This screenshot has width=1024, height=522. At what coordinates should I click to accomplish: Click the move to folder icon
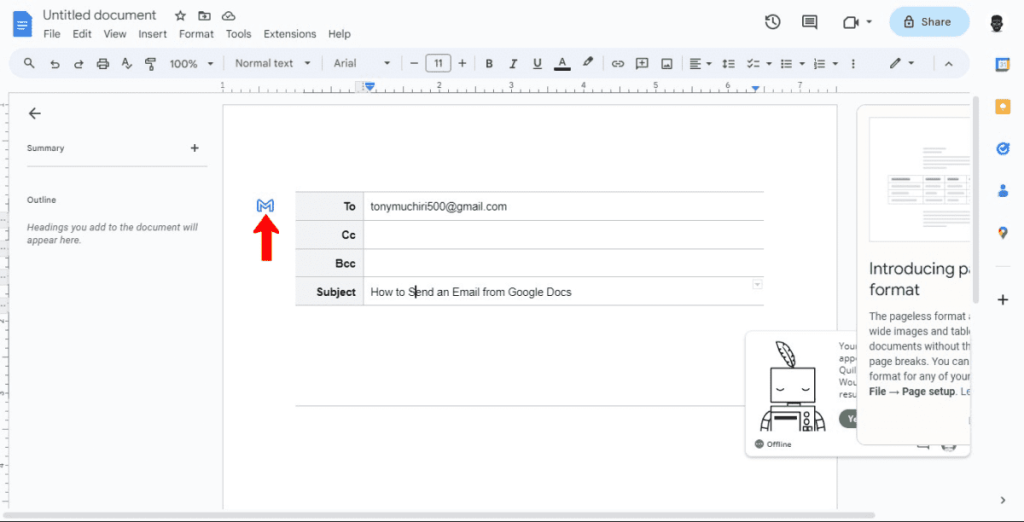204,16
